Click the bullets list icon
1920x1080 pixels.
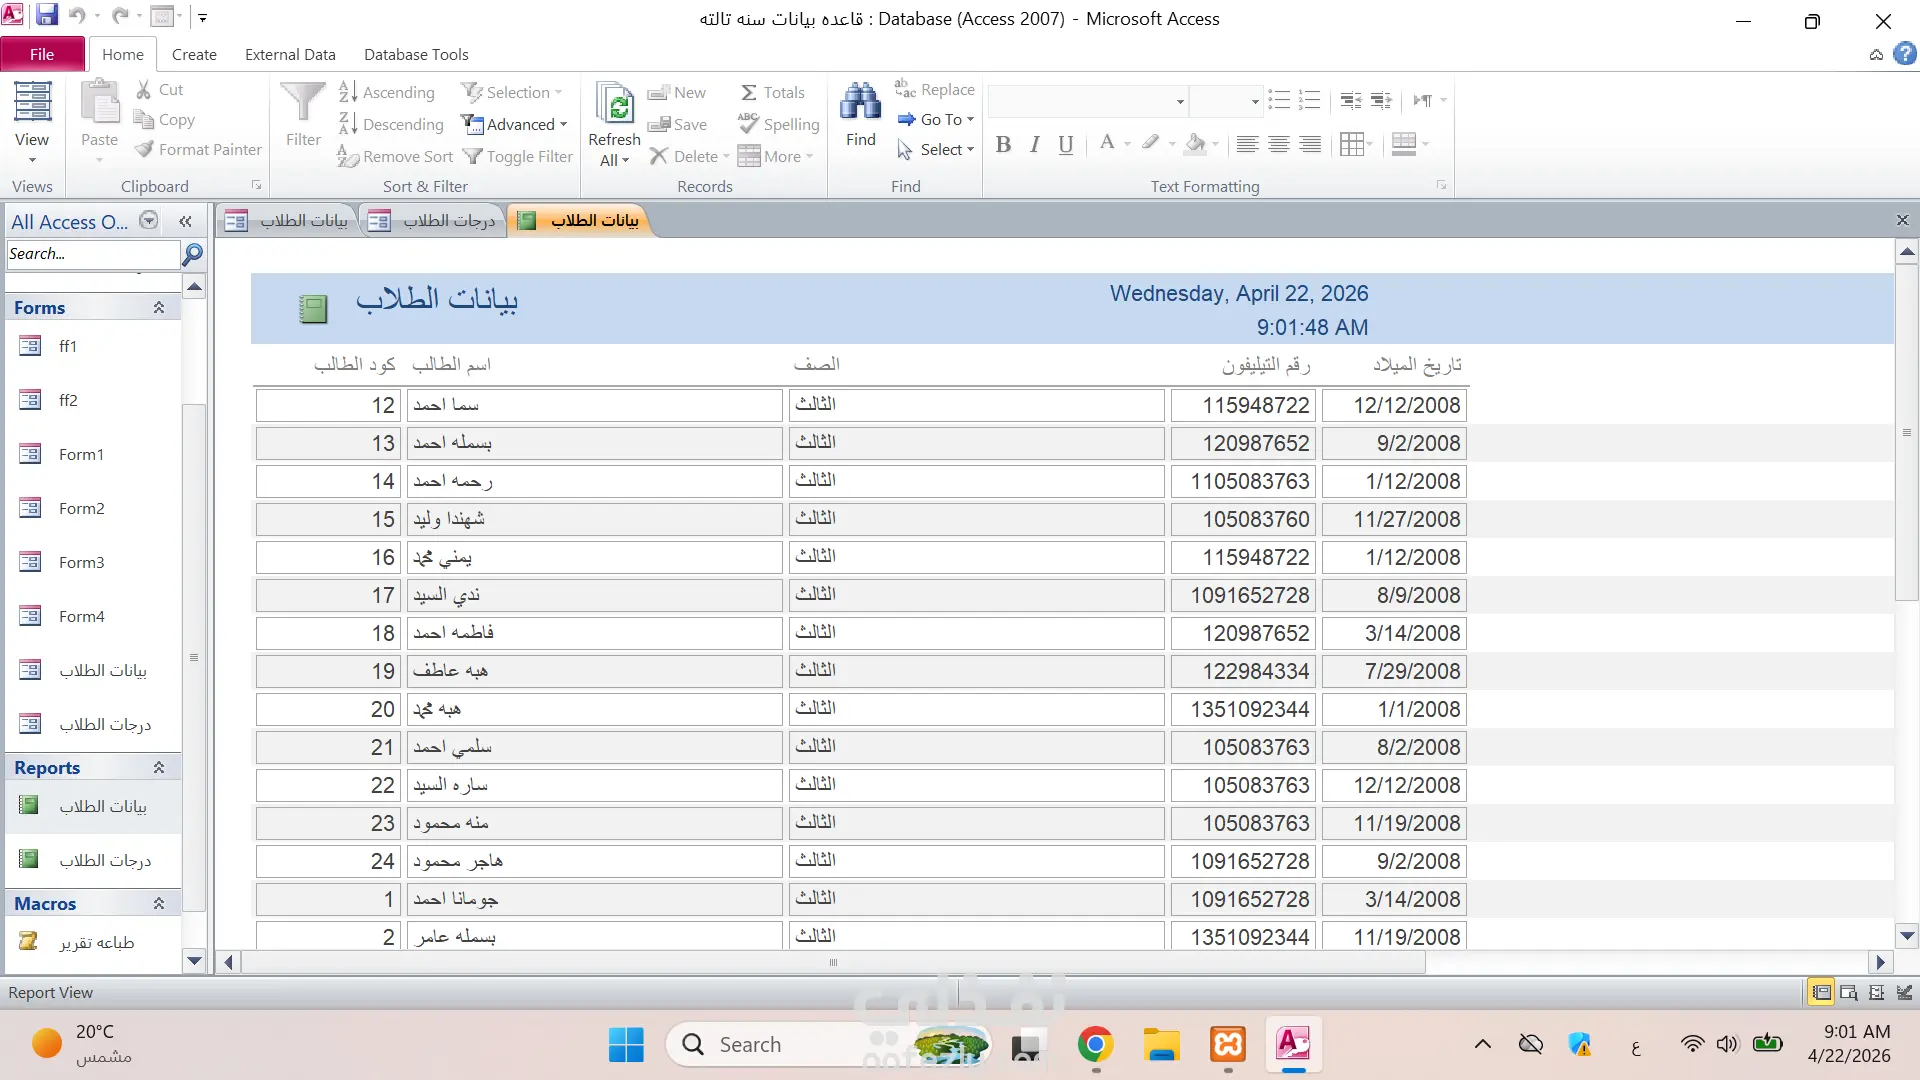coord(1279,100)
